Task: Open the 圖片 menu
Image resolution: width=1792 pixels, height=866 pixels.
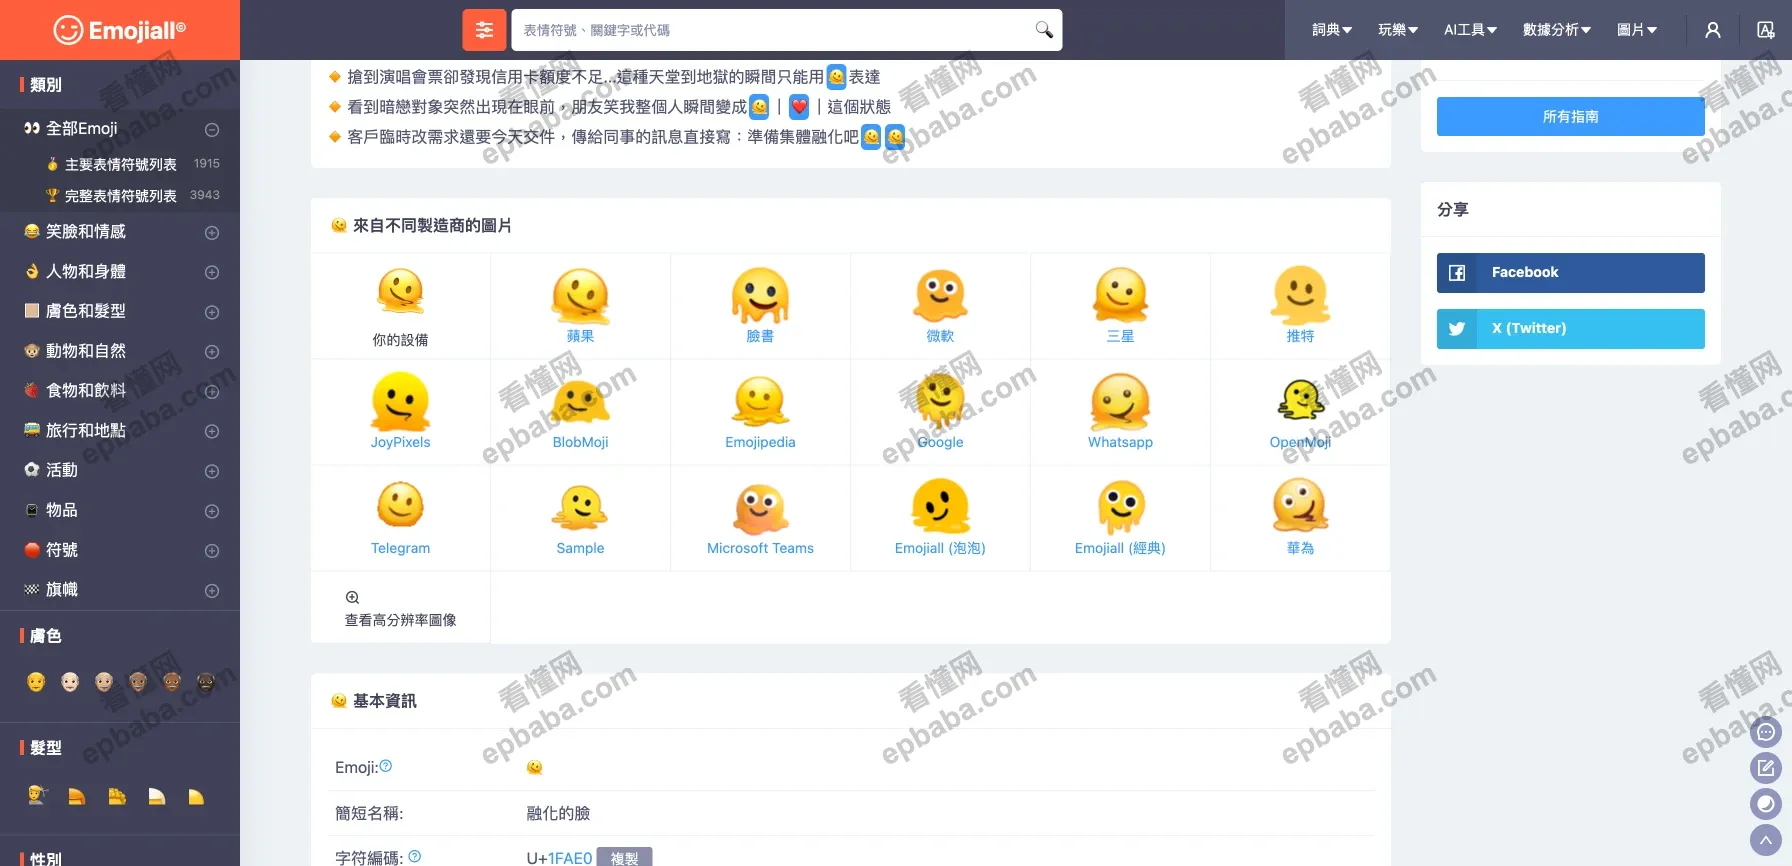Action: (x=1637, y=30)
